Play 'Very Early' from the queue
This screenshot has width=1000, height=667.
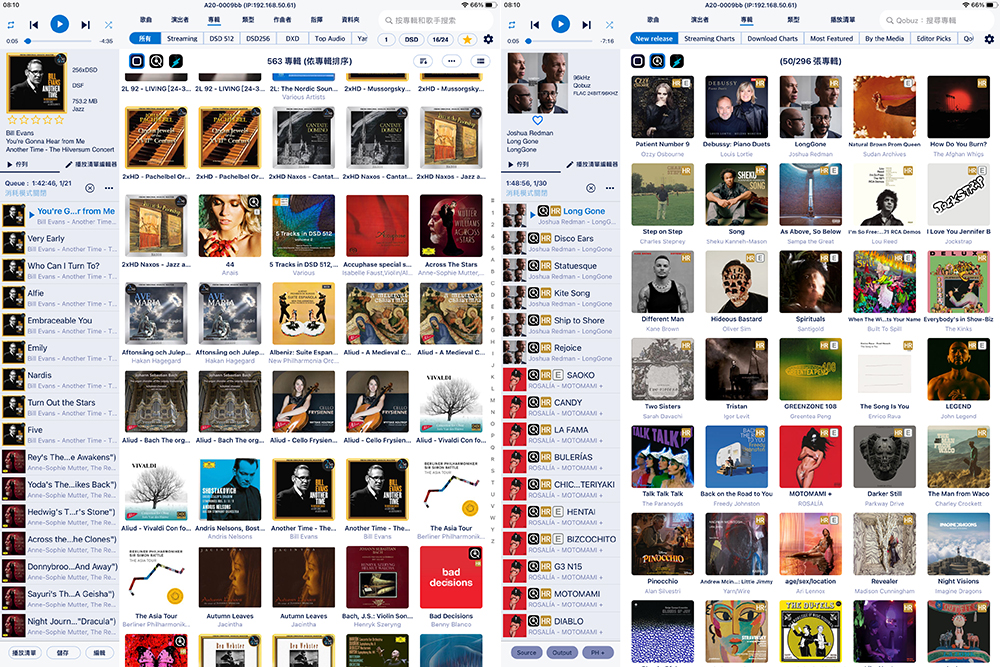(x=60, y=243)
